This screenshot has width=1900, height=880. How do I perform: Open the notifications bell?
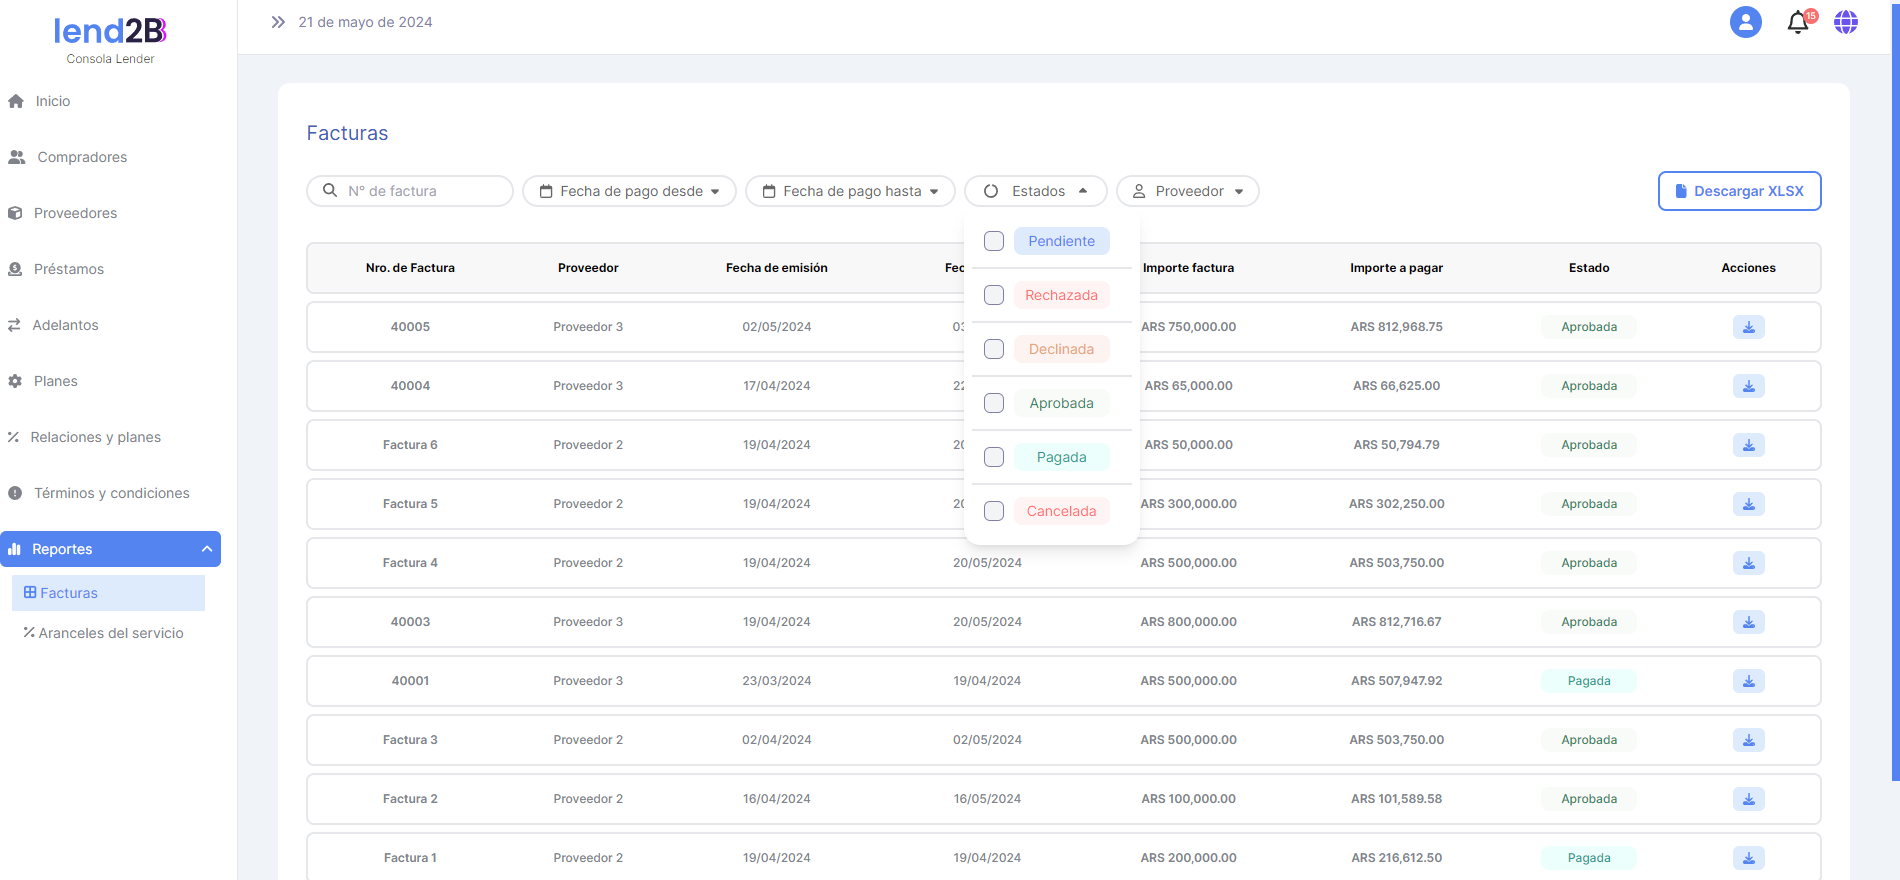click(1798, 22)
